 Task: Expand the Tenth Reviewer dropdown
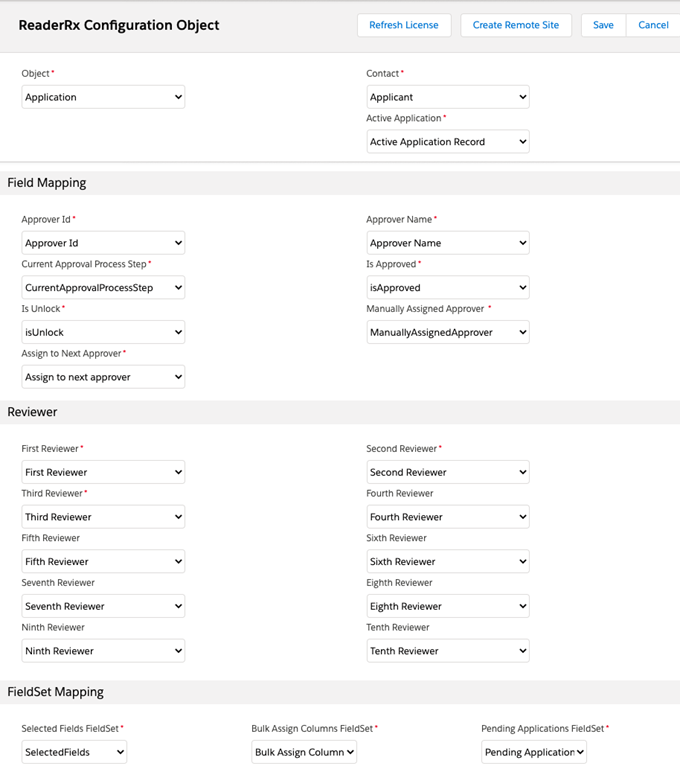448,651
